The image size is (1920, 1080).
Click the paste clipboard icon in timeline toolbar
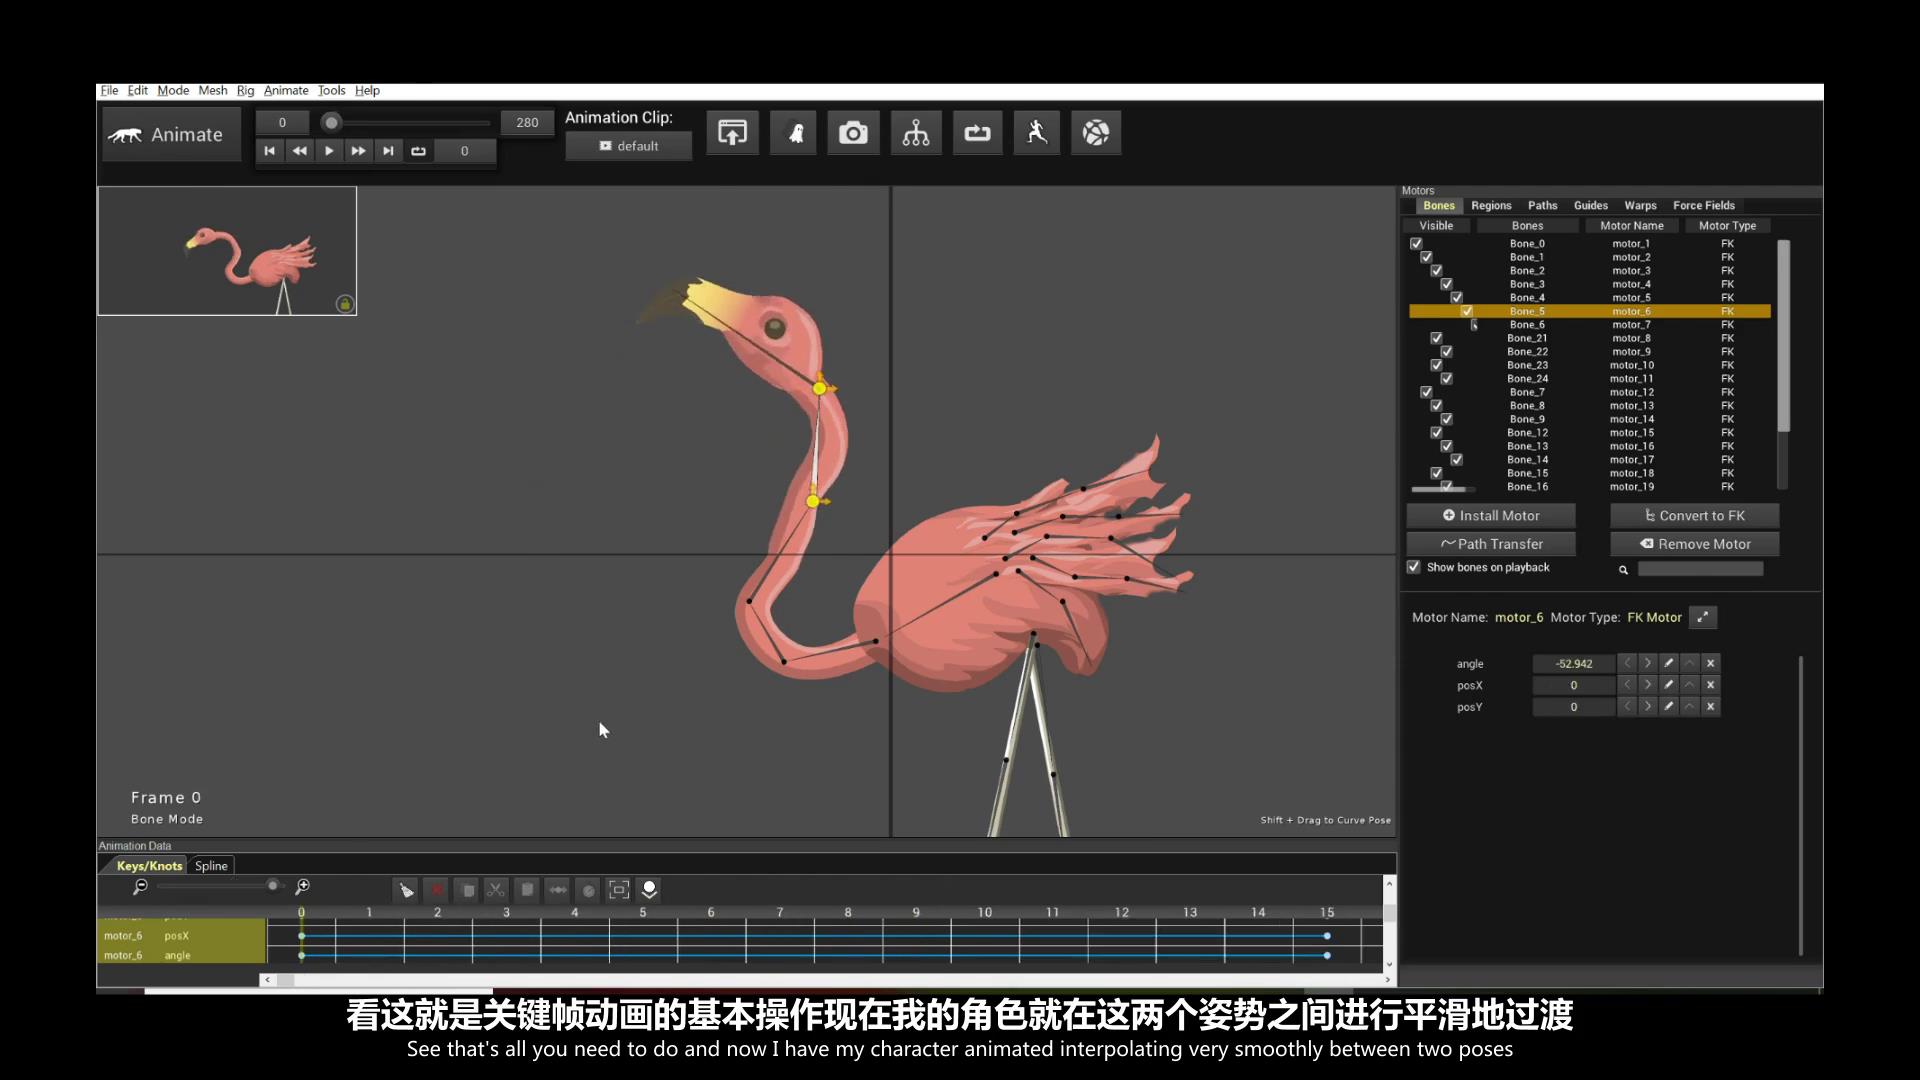(527, 890)
